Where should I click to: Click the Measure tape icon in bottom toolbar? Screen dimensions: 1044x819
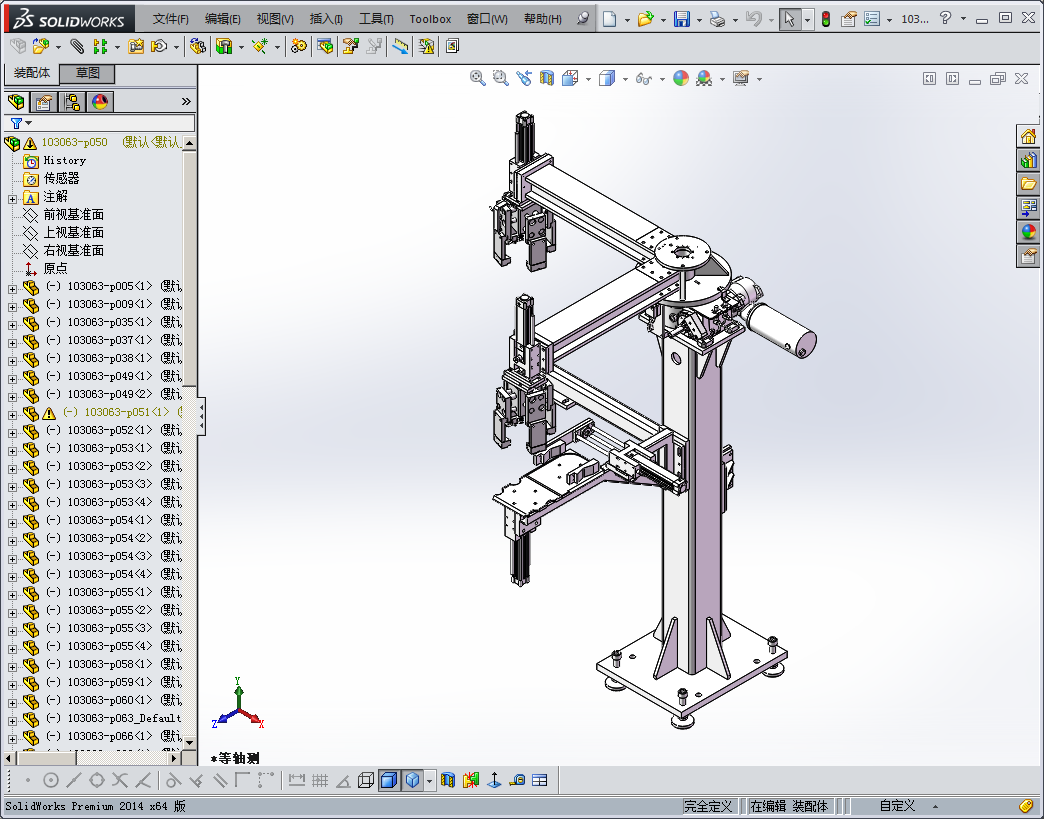click(517, 780)
